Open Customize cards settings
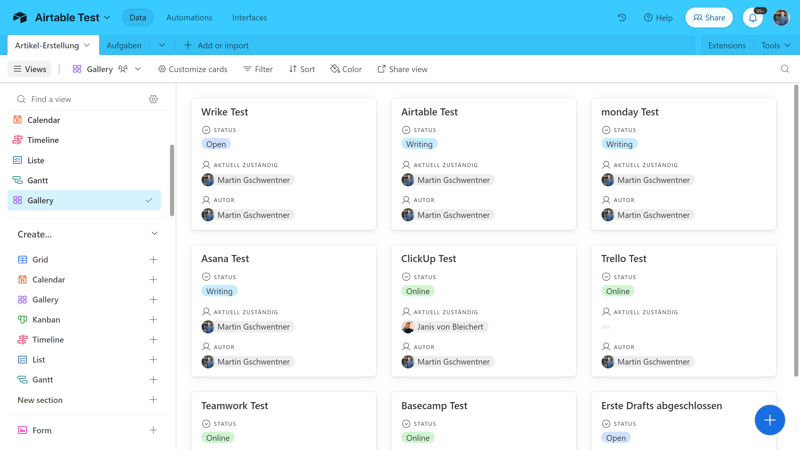Viewport: 800px width, 450px height. click(192, 69)
